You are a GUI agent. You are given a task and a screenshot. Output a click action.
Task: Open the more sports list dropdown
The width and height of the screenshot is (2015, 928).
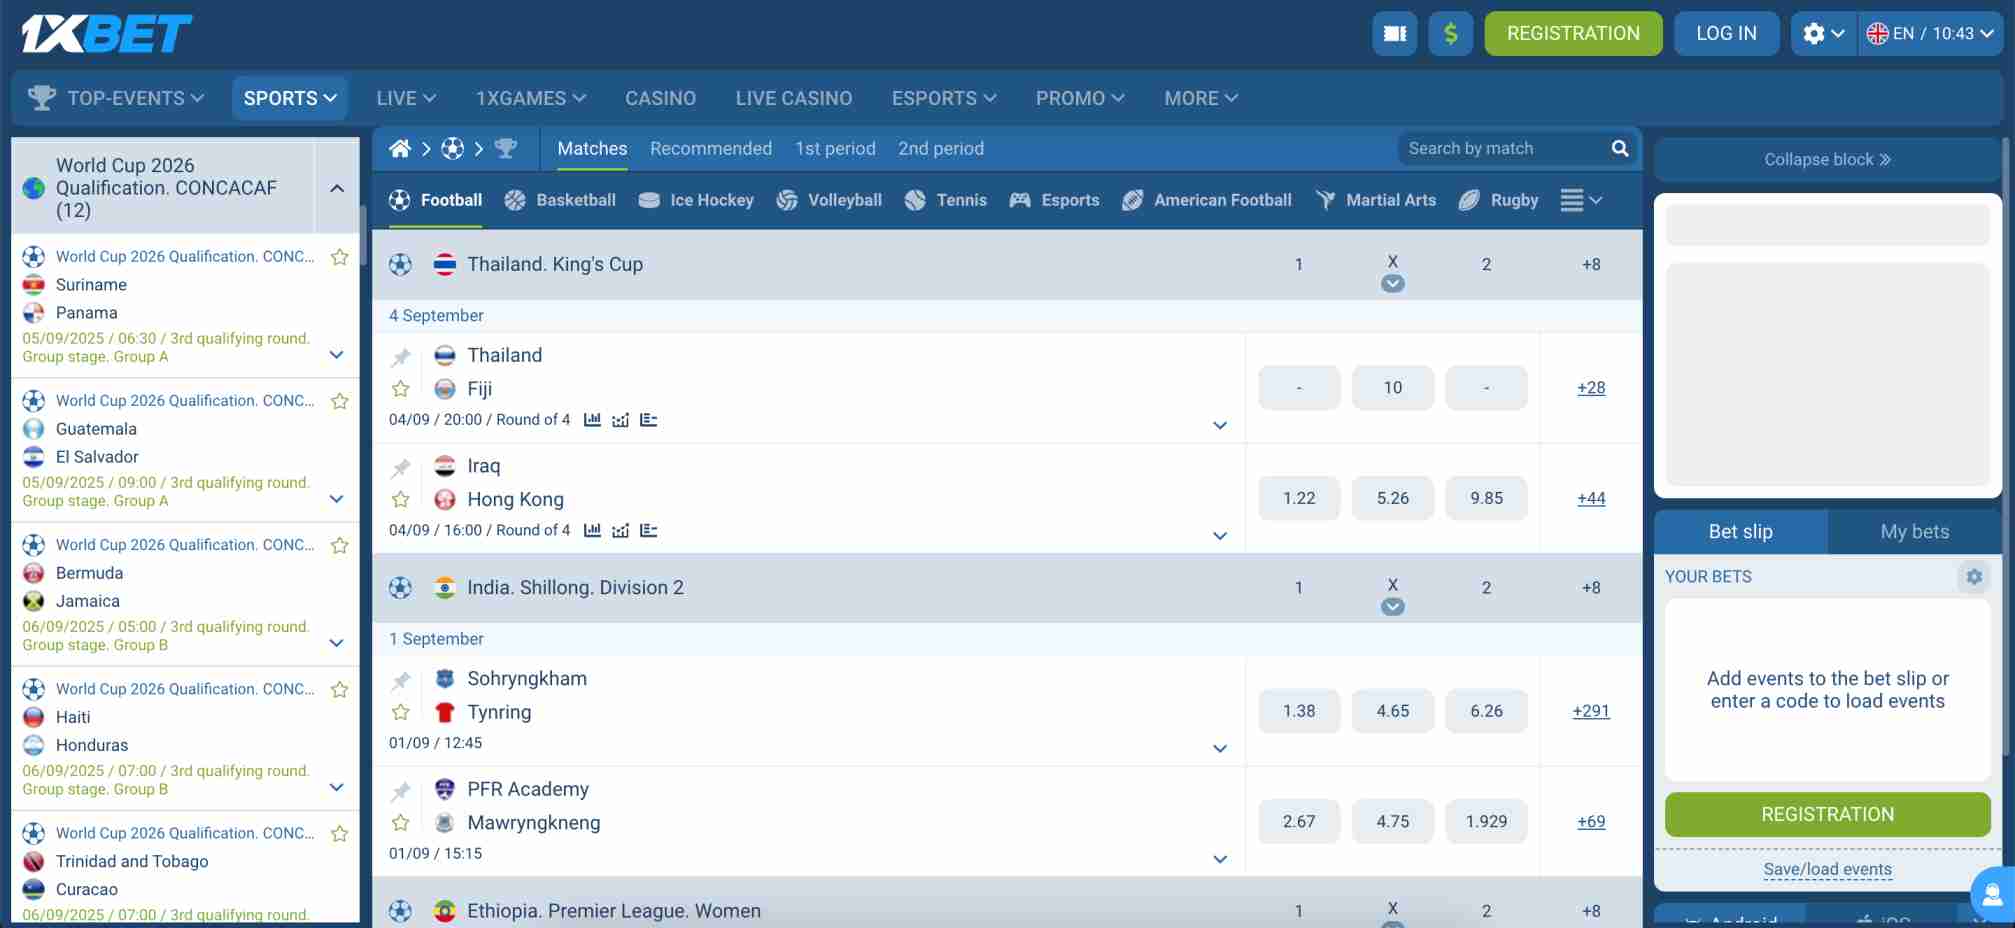click(1581, 200)
